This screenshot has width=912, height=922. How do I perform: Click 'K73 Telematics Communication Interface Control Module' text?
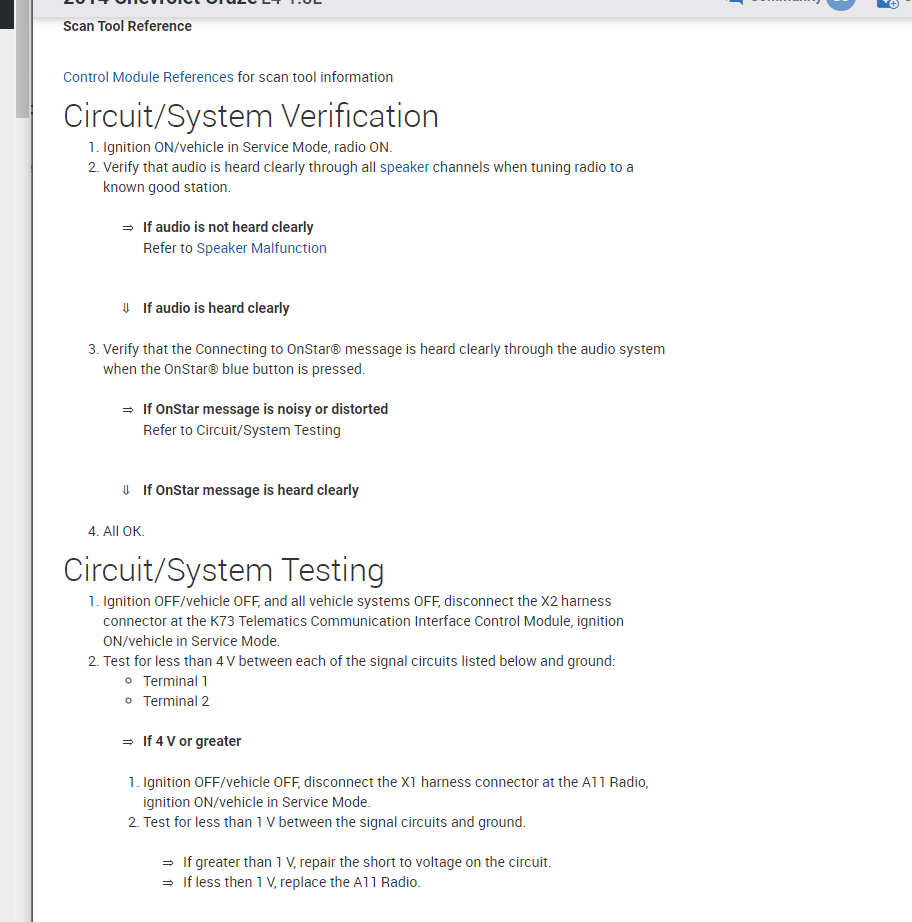pos(390,621)
